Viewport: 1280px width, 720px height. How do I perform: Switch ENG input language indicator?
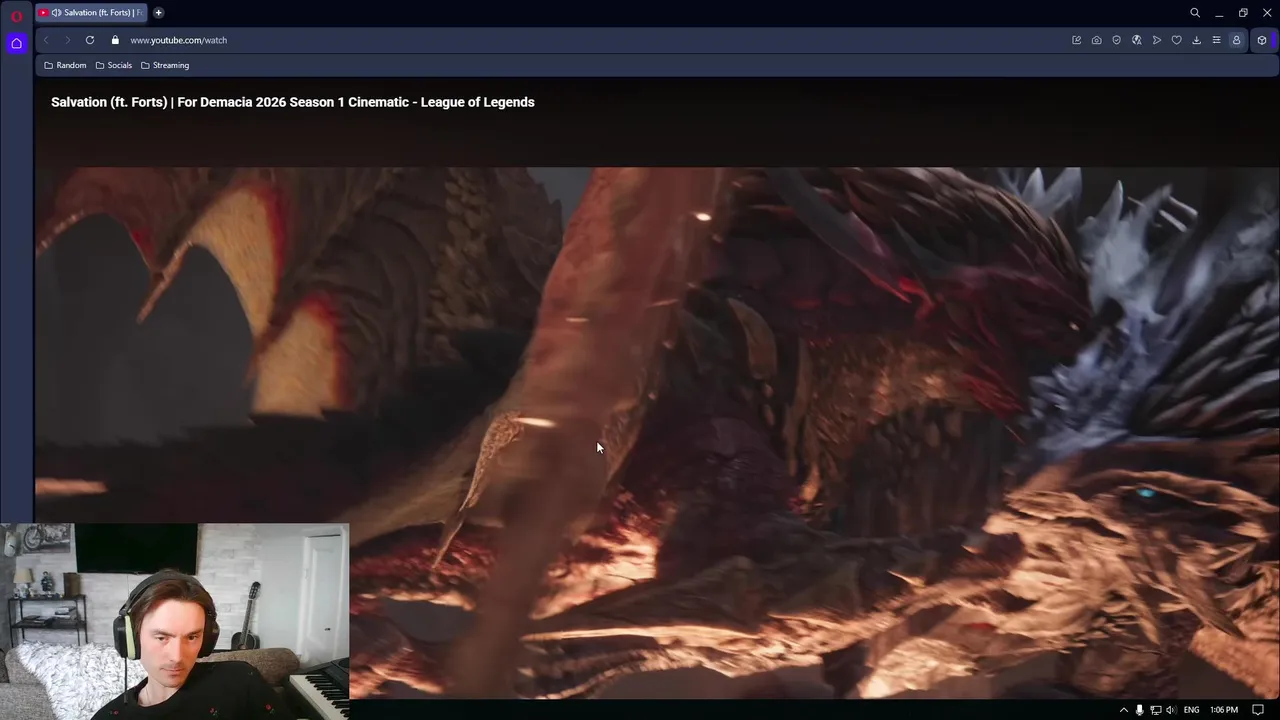point(1191,710)
